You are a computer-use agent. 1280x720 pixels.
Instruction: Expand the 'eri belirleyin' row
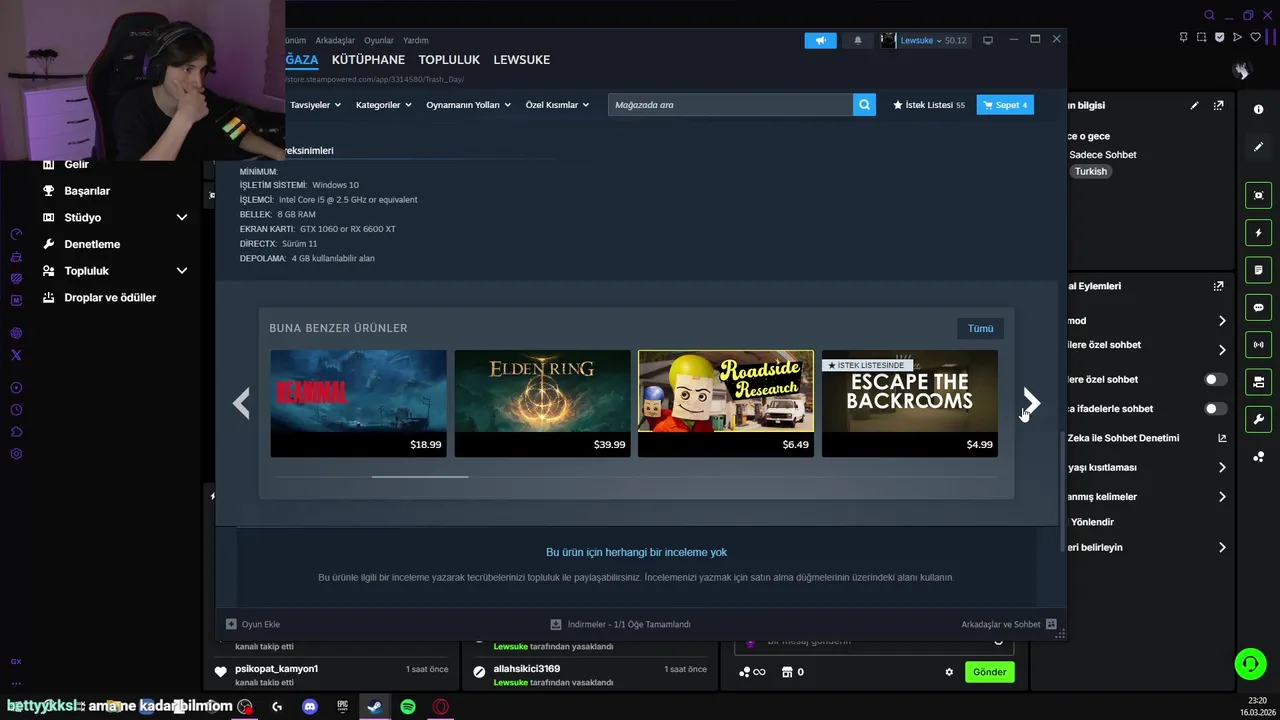pyautogui.click(x=1147, y=547)
